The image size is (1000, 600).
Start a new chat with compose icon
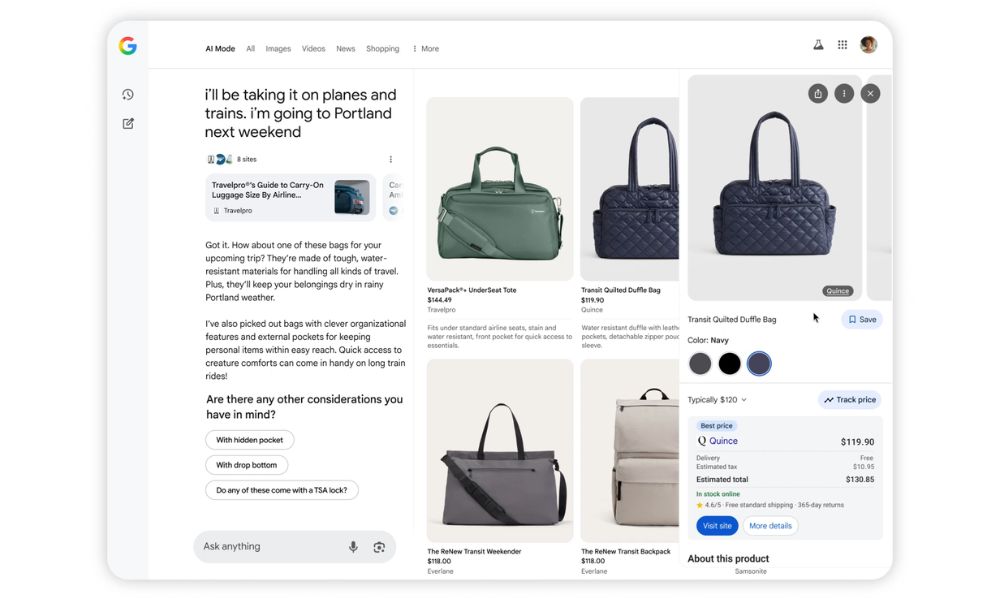128,124
